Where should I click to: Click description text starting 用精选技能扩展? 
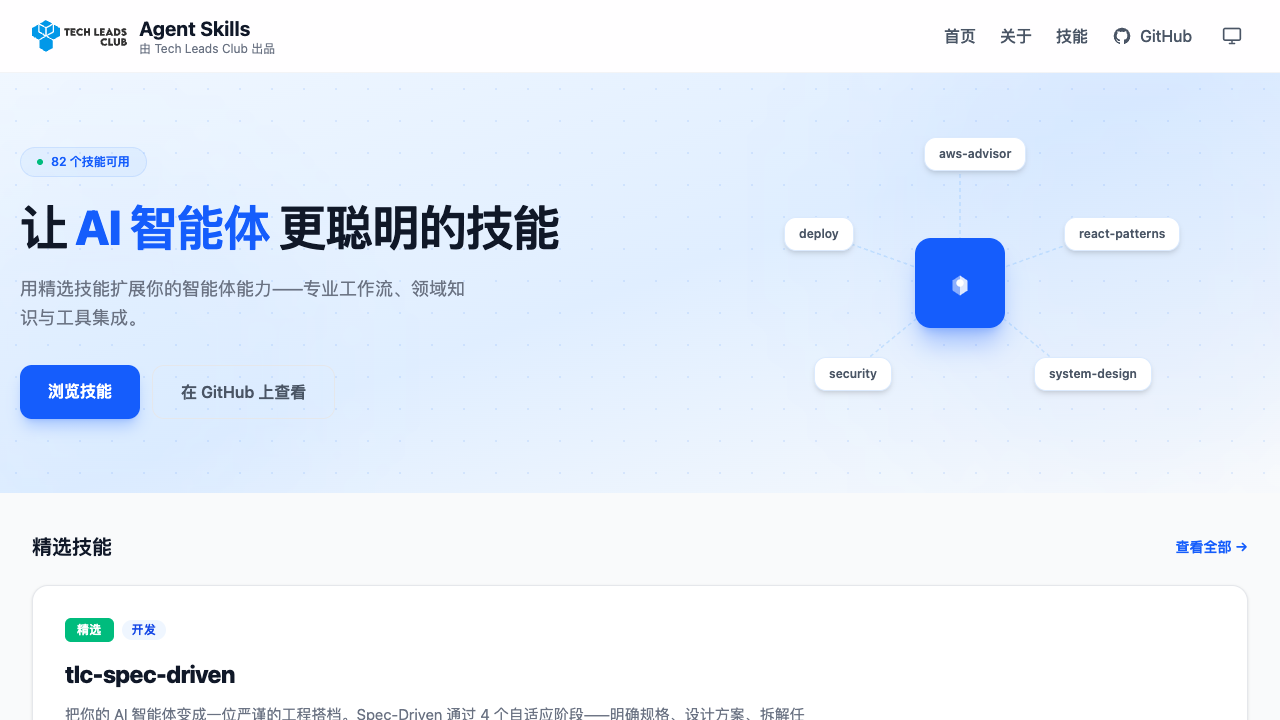coord(242,303)
